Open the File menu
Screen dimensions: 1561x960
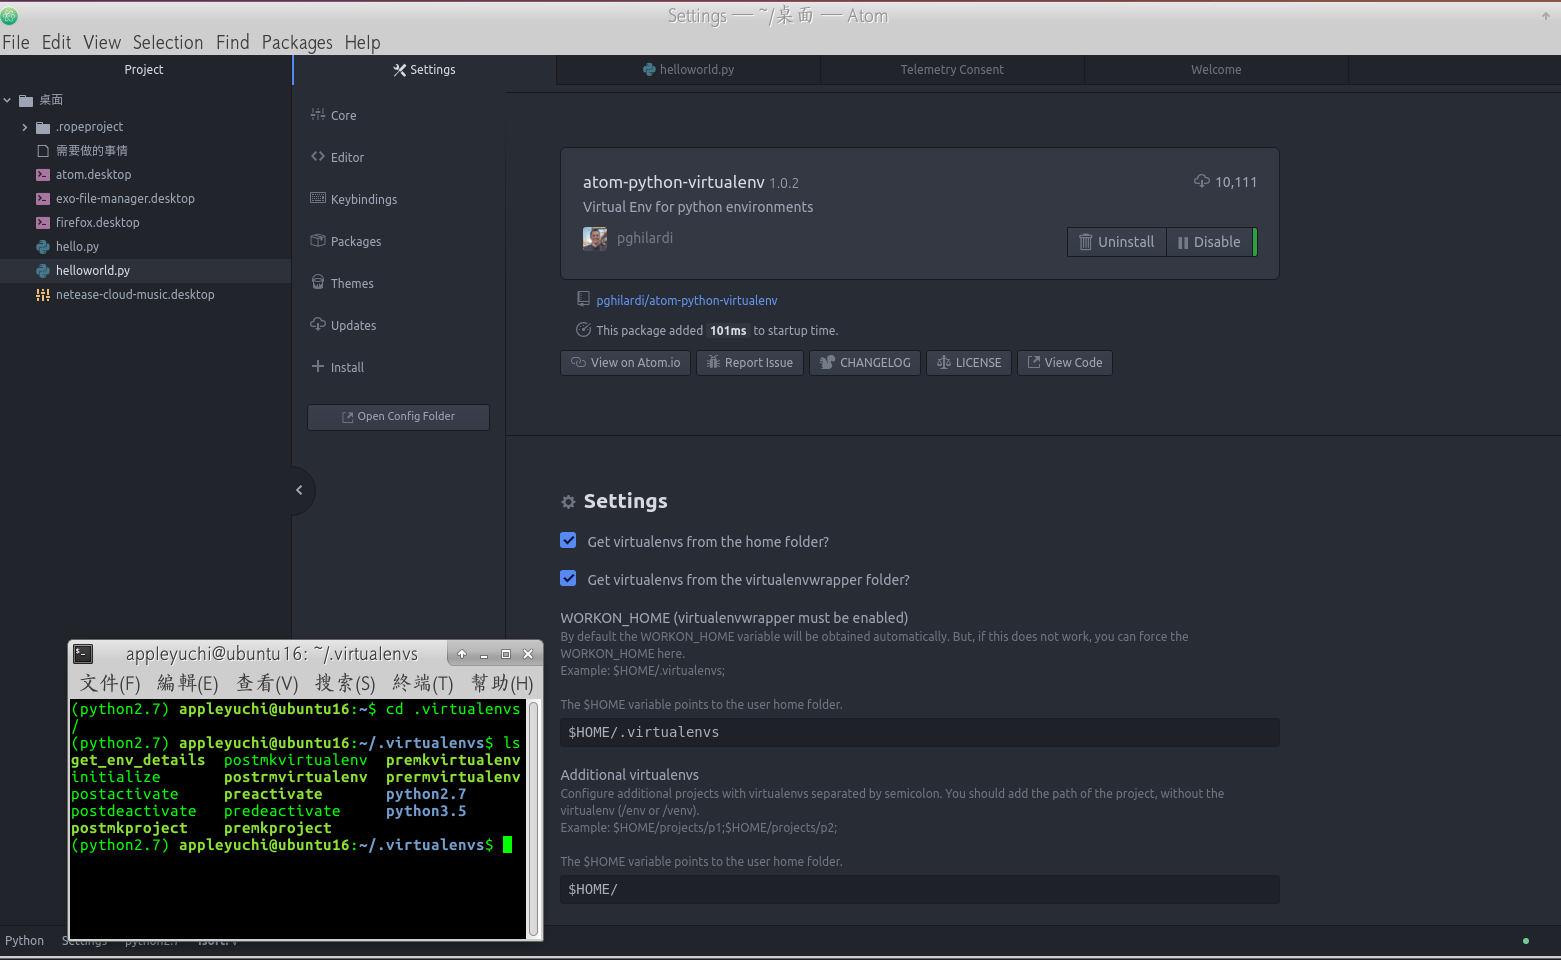tap(16, 42)
